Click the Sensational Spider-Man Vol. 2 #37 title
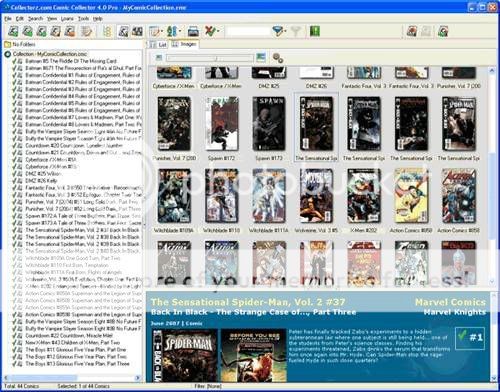Image resolution: width=500 pixels, height=392 pixels. point(248,302)
